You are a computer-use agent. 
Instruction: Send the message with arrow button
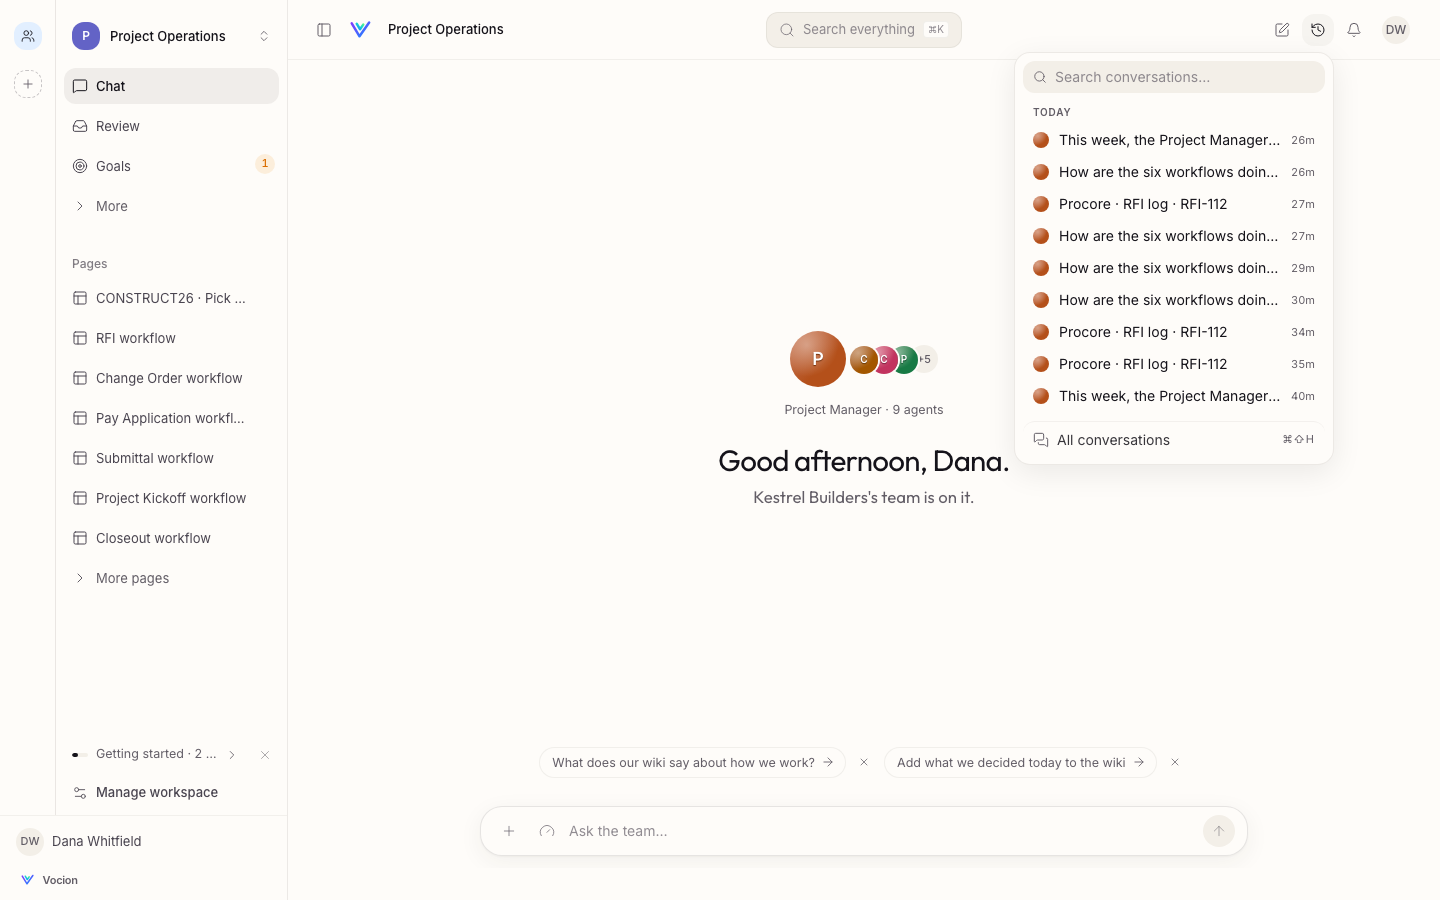[x=1218, y=831]
